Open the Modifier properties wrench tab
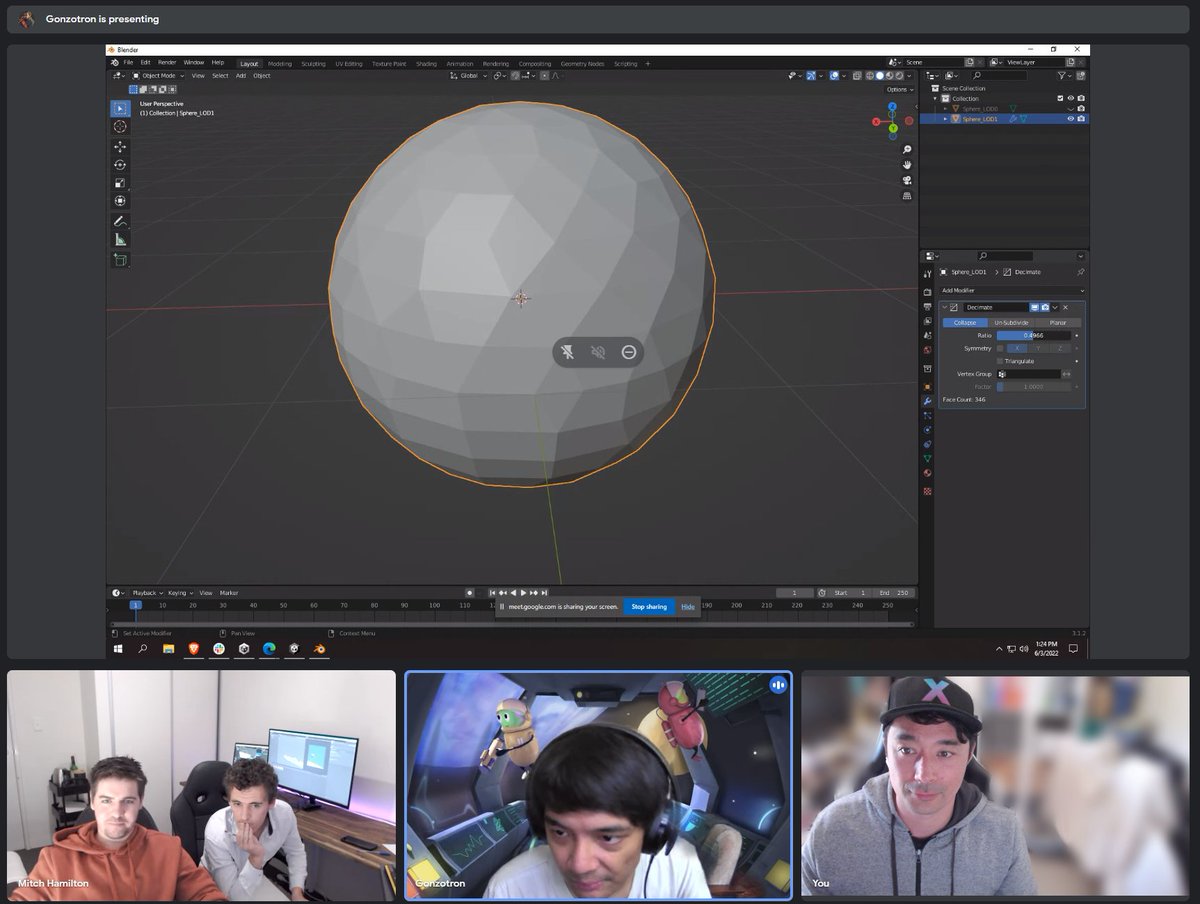 pos(927,401)
